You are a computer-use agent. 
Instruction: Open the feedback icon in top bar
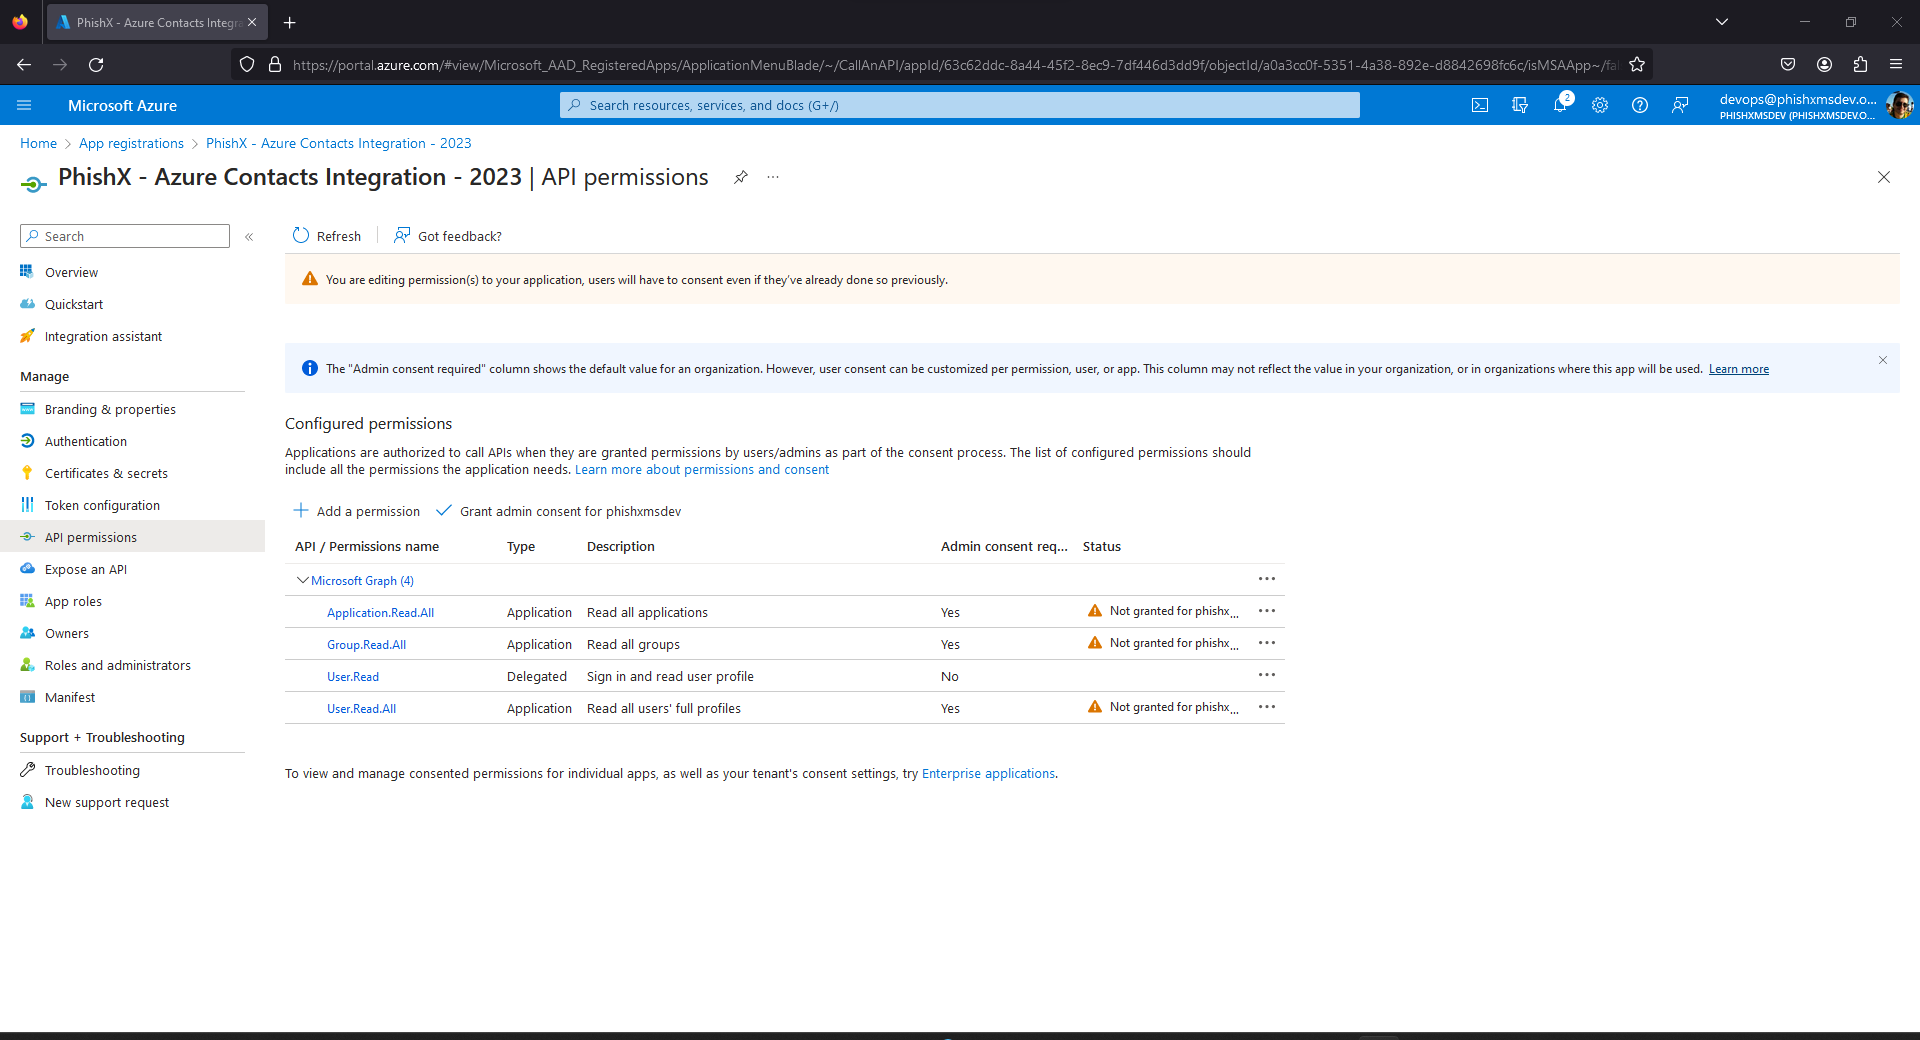[x=1680, y=105]
